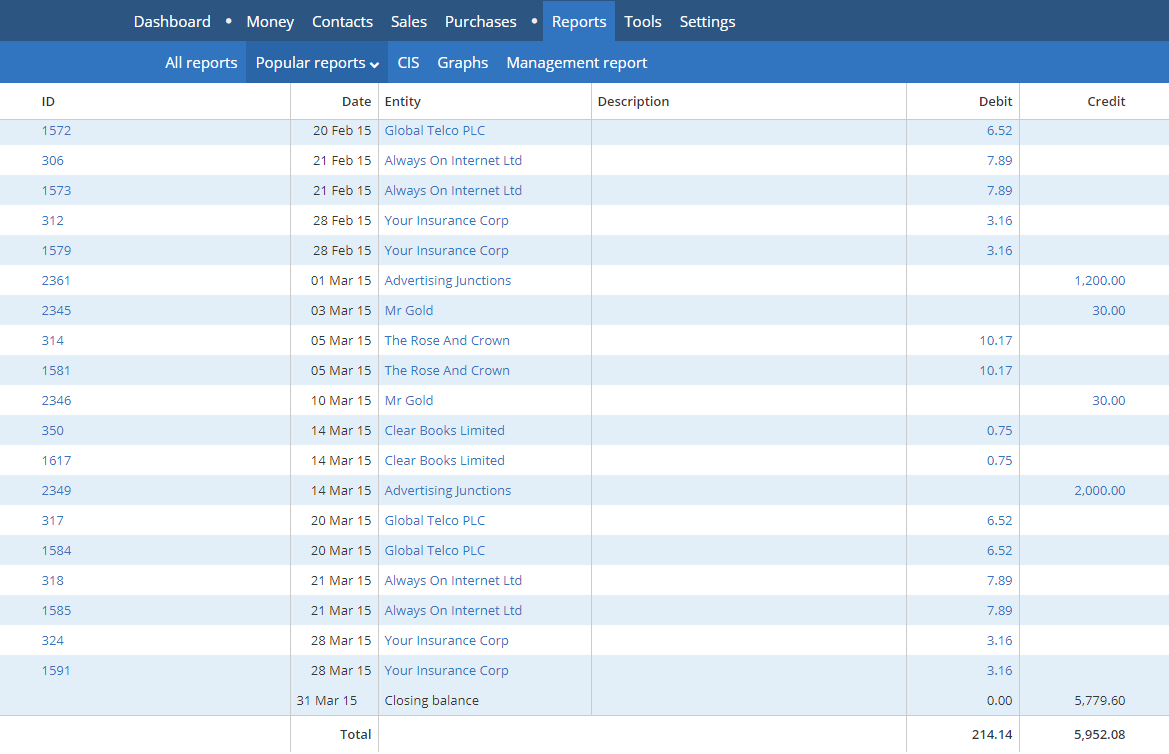Click the Description column header
The image size is (1169, 754).
tap(633, 101)
